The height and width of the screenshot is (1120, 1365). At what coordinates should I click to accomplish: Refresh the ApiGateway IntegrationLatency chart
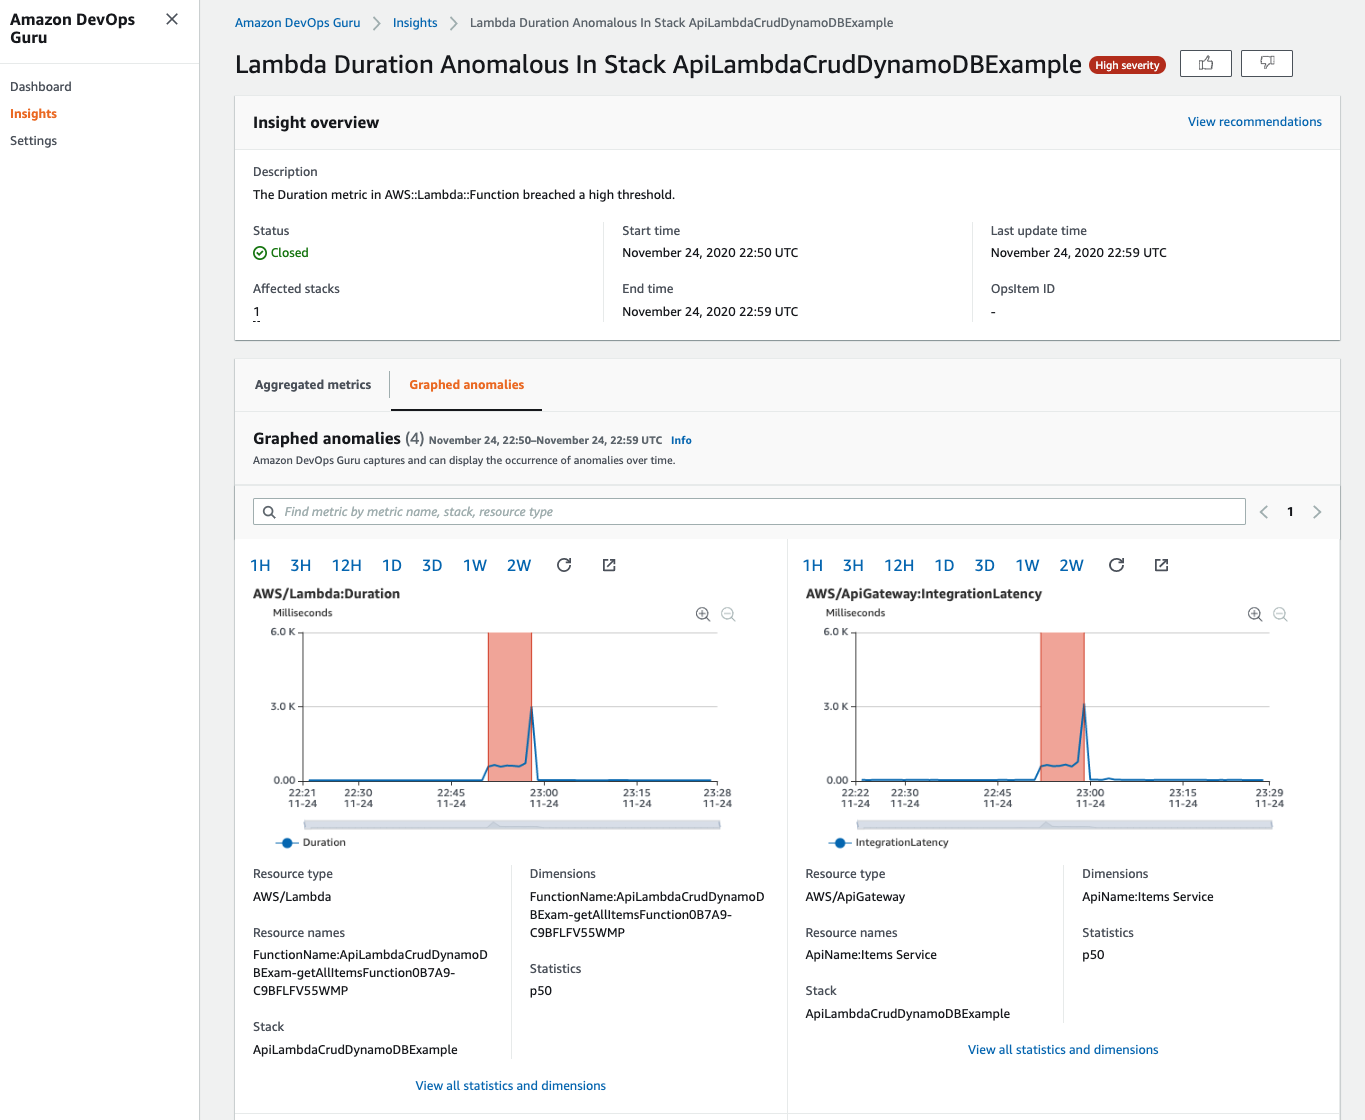[x=1117, y=565]
